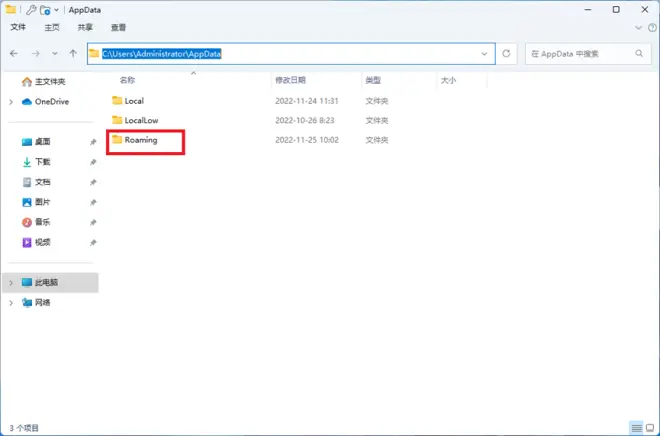Unpin 音乐 using its pin icon

93,222
